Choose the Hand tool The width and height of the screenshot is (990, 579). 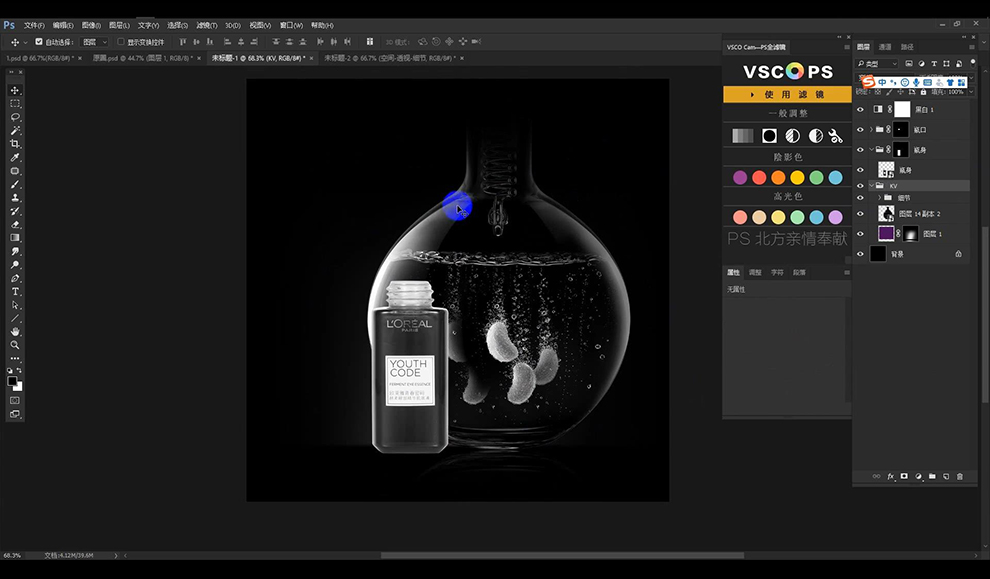pos(15,332)
